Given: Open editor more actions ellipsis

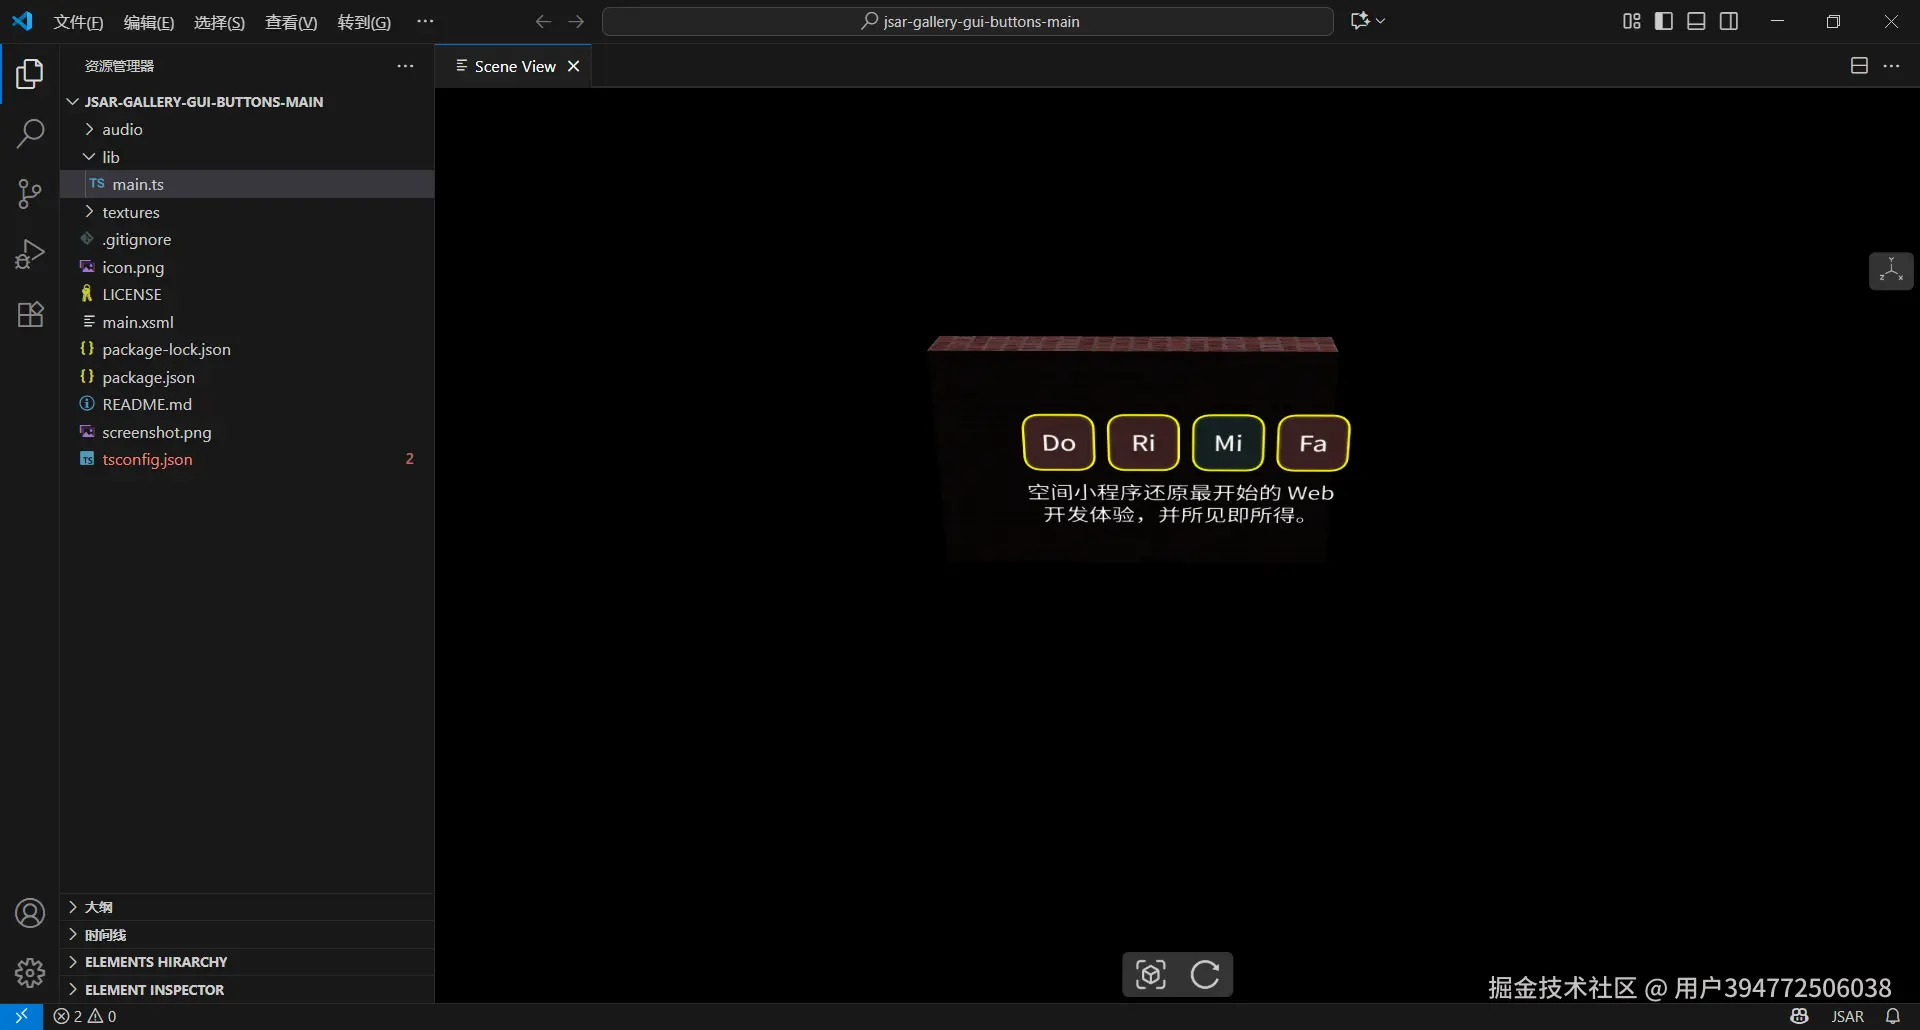Looking at the screenshot, I should (x=1891, y=66).
